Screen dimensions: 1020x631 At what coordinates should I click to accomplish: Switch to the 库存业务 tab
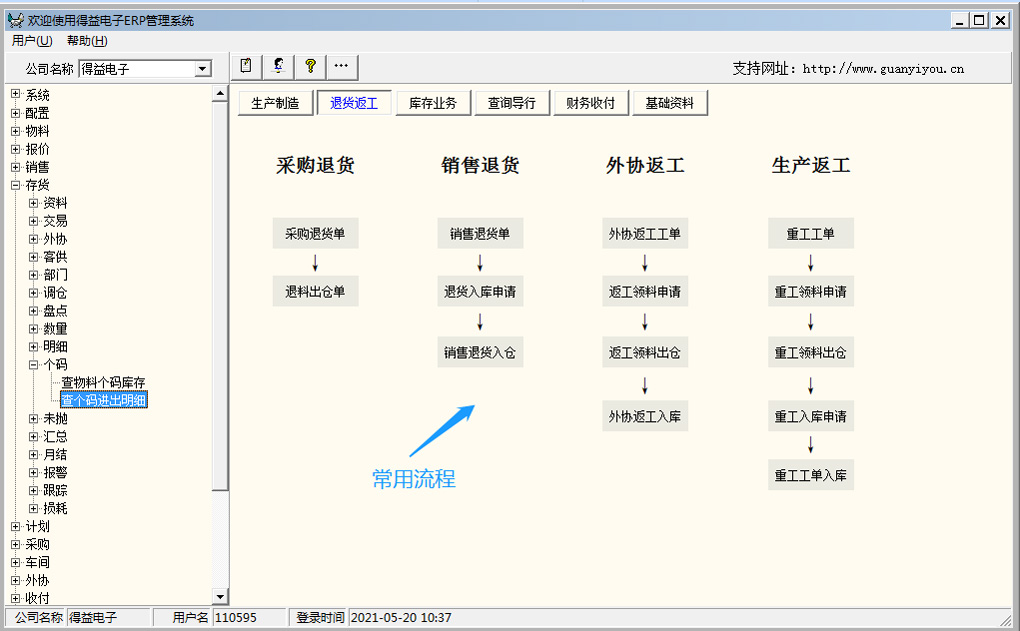tap(433, 103)
